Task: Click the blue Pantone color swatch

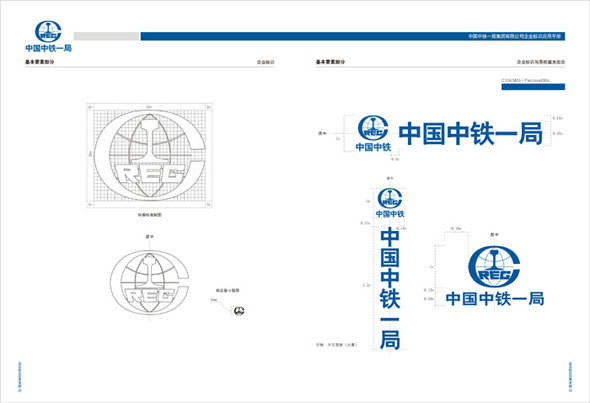Action: tap(533, 87)
